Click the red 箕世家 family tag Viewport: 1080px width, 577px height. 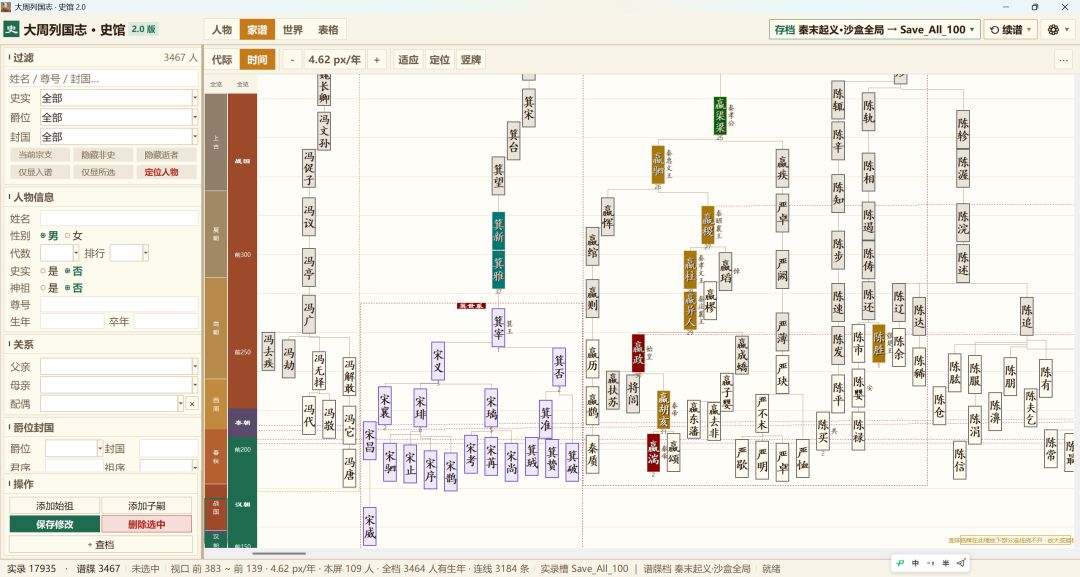tap(472, 306)
